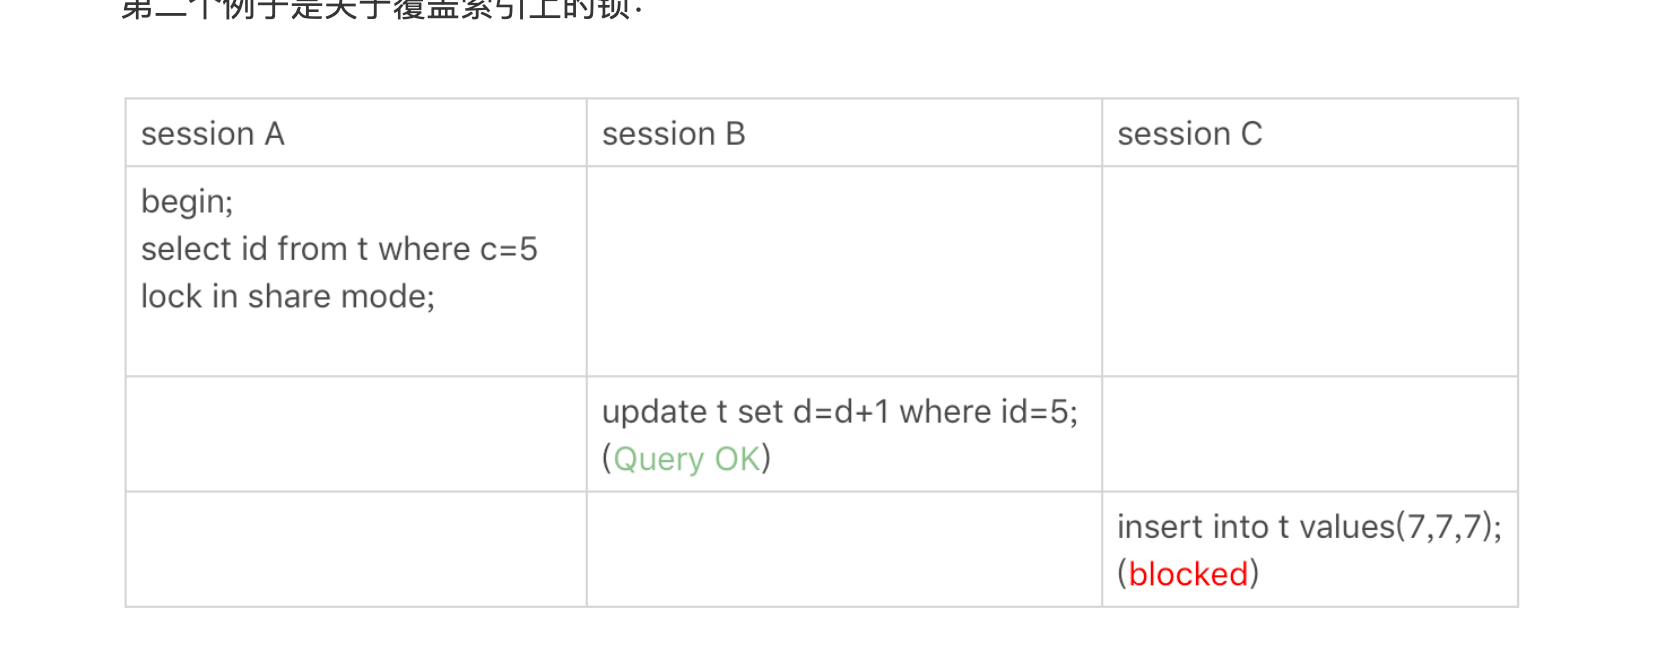
Task: Click the 'update t set' statement text
Action: coord(840,412)
